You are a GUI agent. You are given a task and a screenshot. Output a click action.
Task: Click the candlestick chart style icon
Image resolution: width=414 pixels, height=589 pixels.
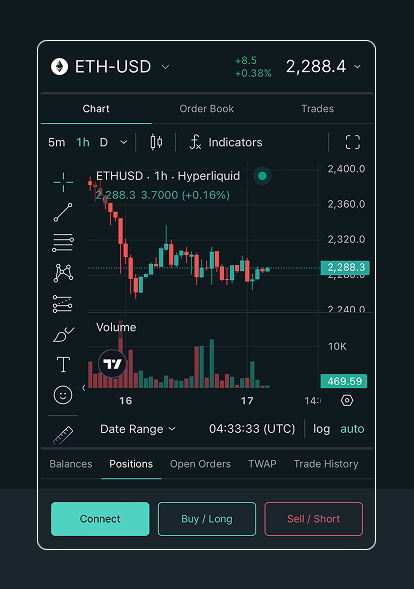(x=156, y=142)
